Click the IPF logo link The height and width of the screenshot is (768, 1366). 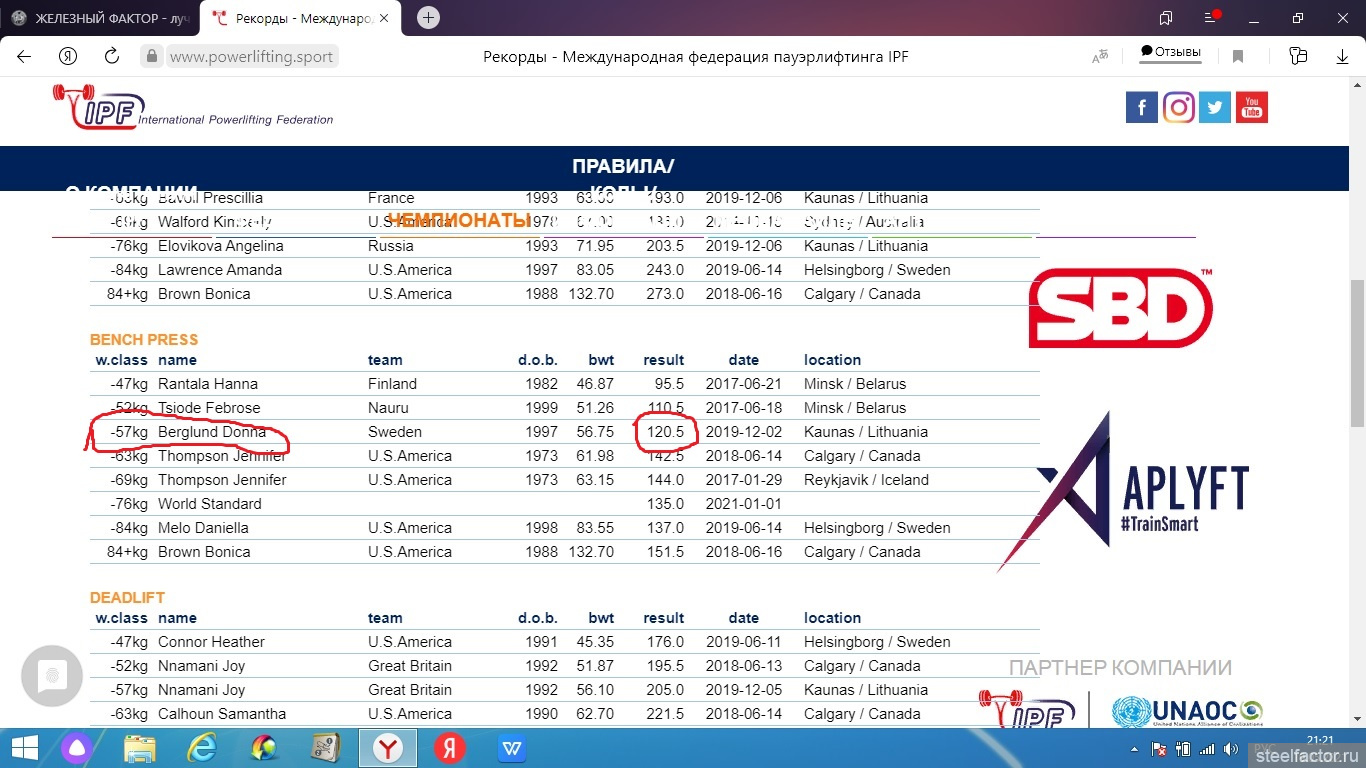tap(100, 108)
